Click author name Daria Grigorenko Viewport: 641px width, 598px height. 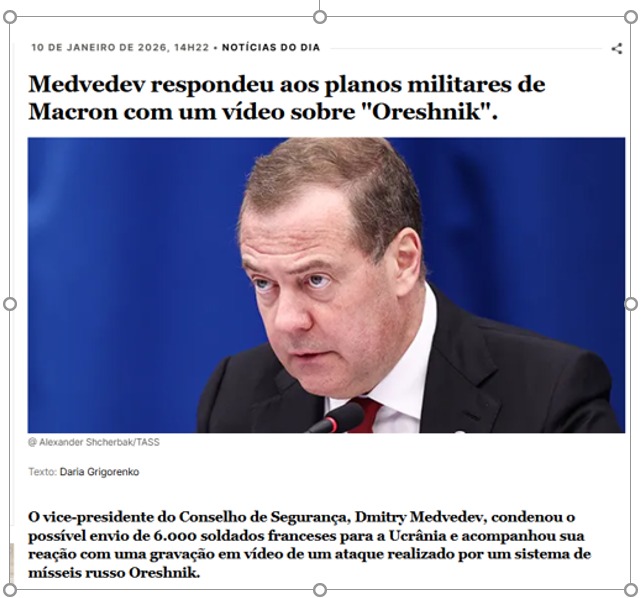(99, 472)
